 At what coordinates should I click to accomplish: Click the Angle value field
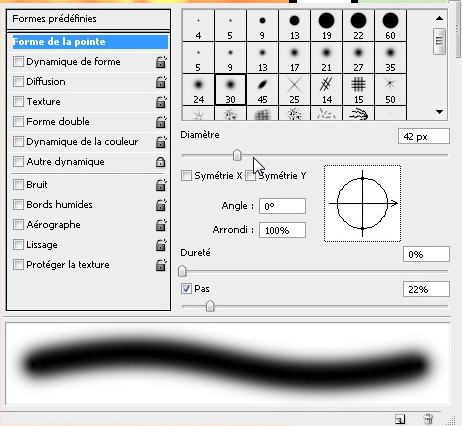click(x=282, y=206)
